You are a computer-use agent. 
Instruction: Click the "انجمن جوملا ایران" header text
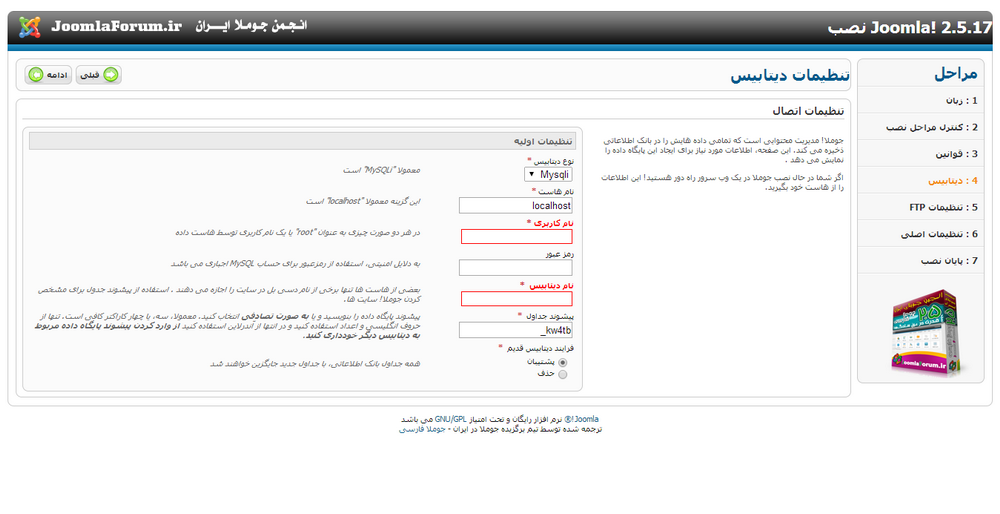coord(251,26)
